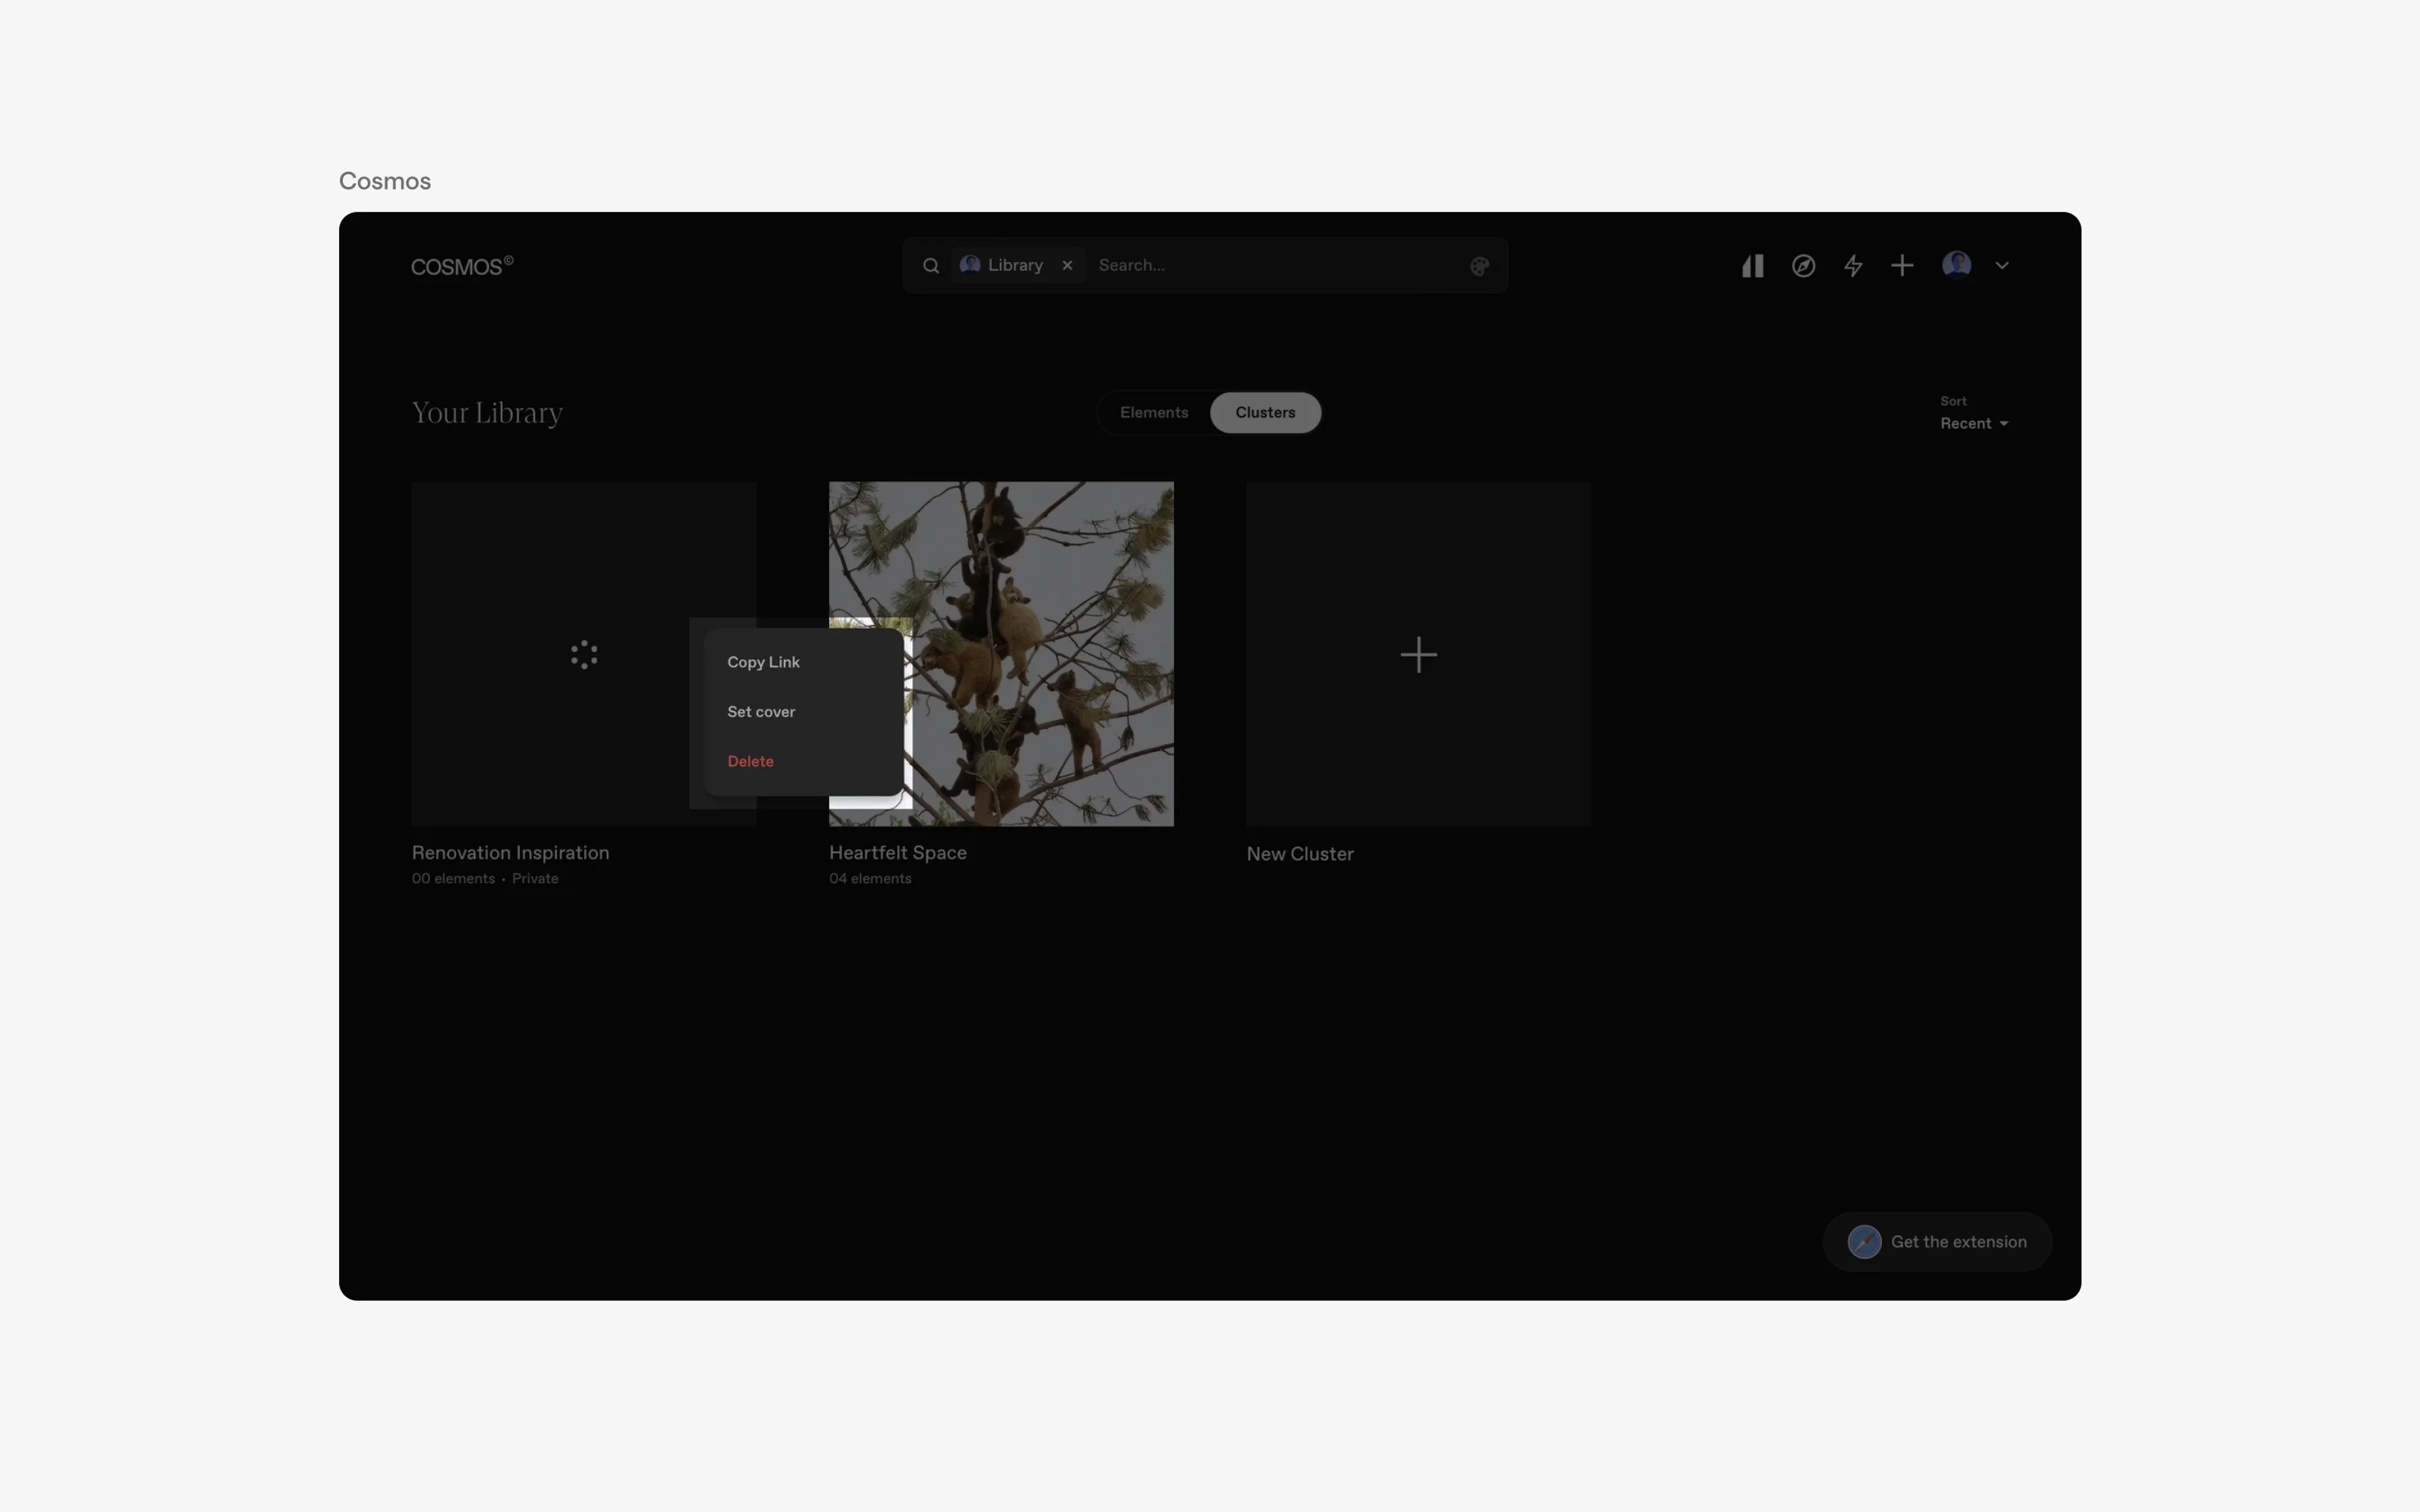Open the Recent sort dropdown
This screenshot has height=1512, width=2420.
(1973, 422)
